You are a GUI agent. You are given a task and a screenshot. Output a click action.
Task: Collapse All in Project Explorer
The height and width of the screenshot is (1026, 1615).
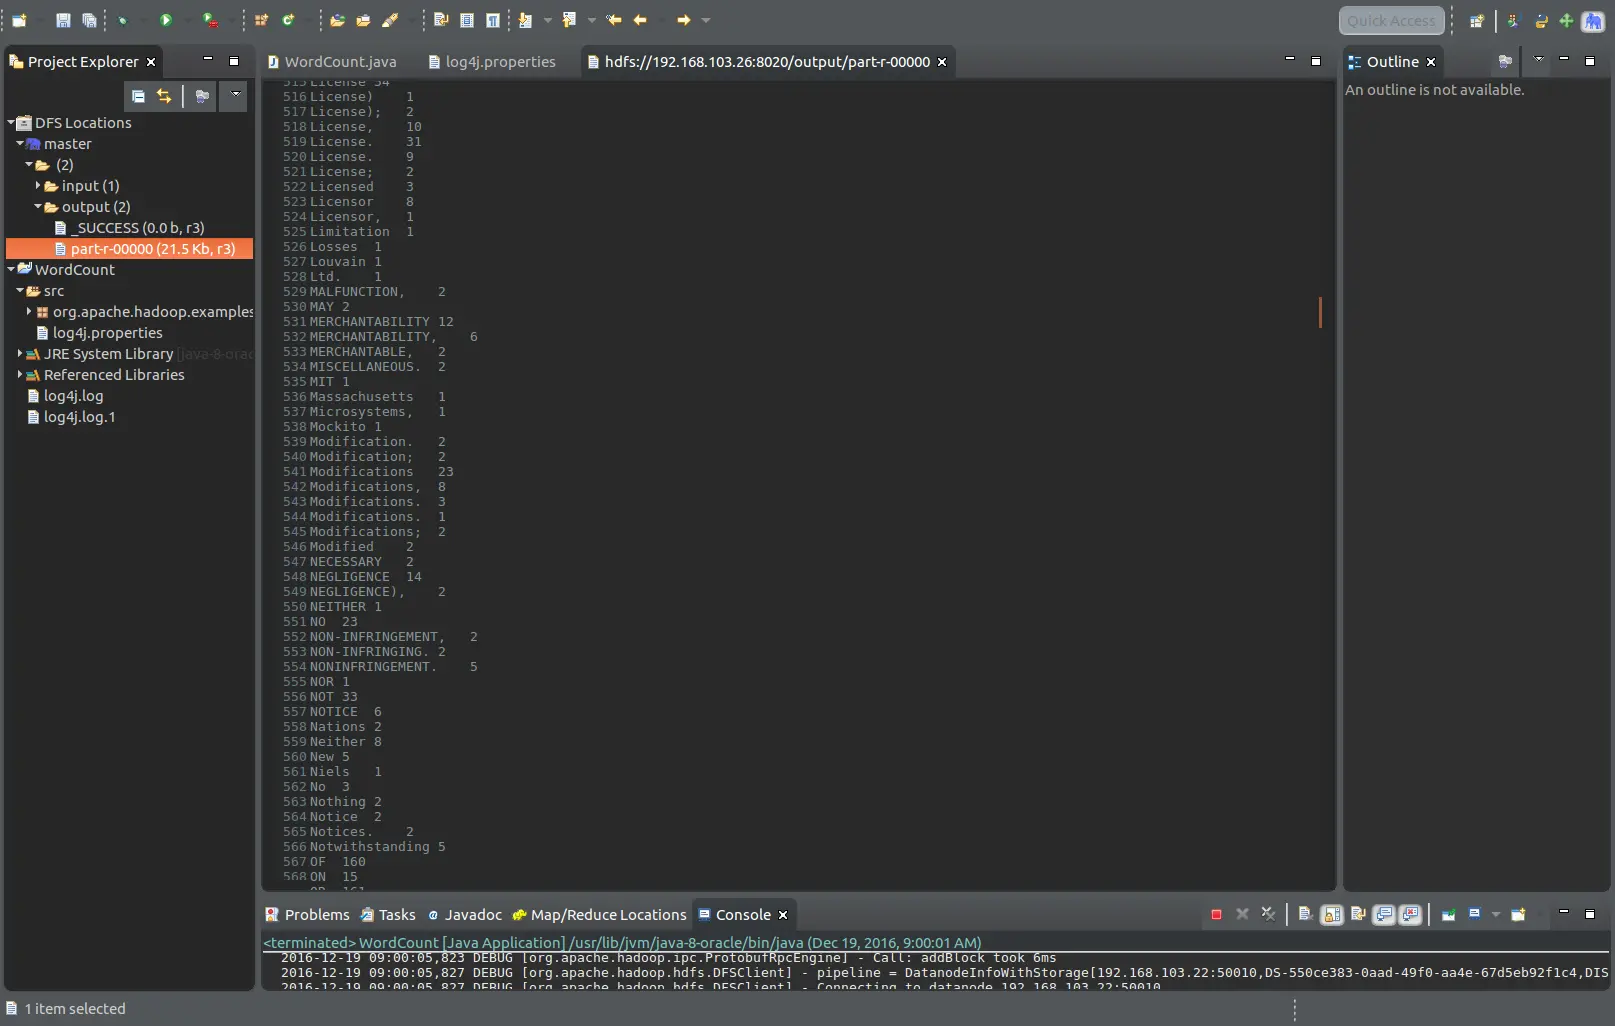point(138,96)
